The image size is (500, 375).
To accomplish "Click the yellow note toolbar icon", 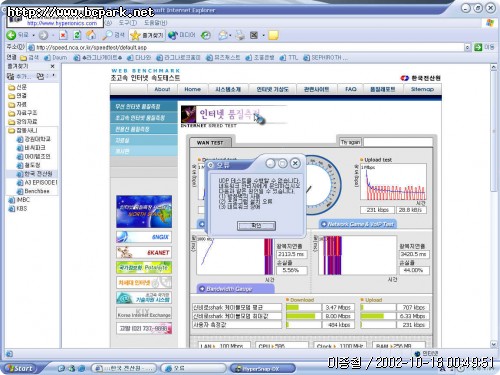I will [273, 35].
